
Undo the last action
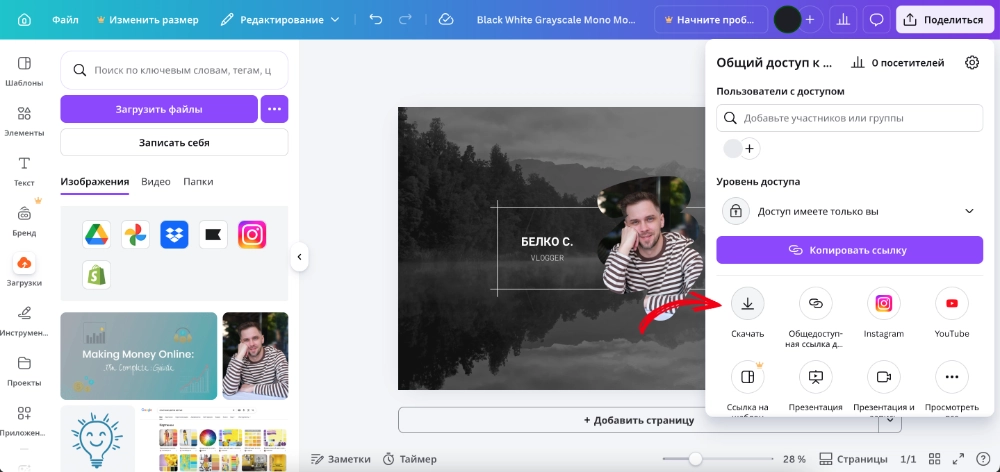(376, 20)
